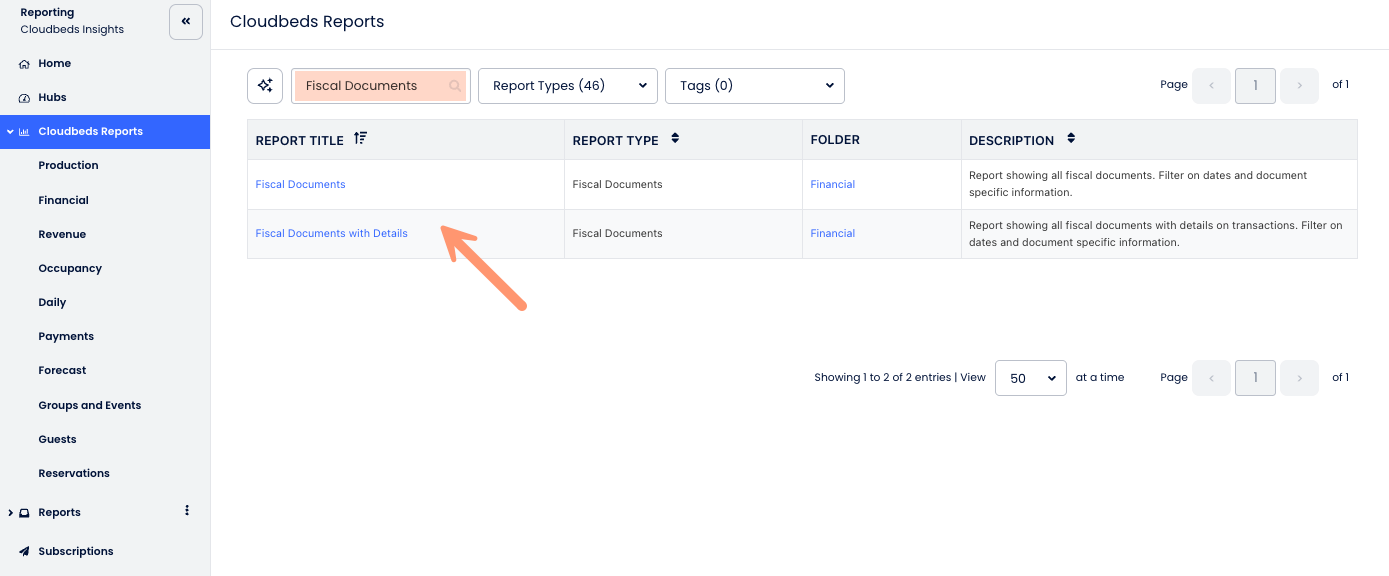The image size is (1389, 576).
Task: Collapse the Cloudbeds Reports section
Action: 10,131
